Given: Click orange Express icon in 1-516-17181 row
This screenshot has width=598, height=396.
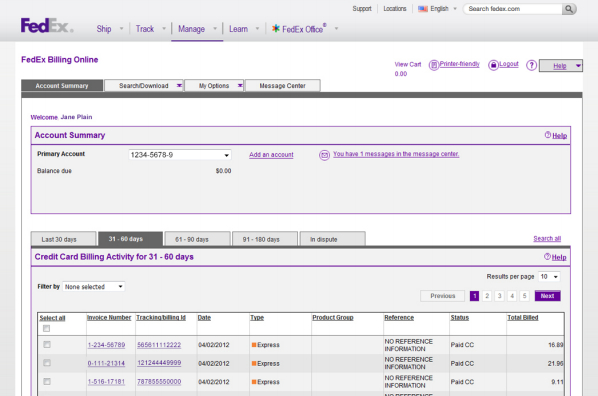Looking at the screenshot, I should (x=254, y=382).
